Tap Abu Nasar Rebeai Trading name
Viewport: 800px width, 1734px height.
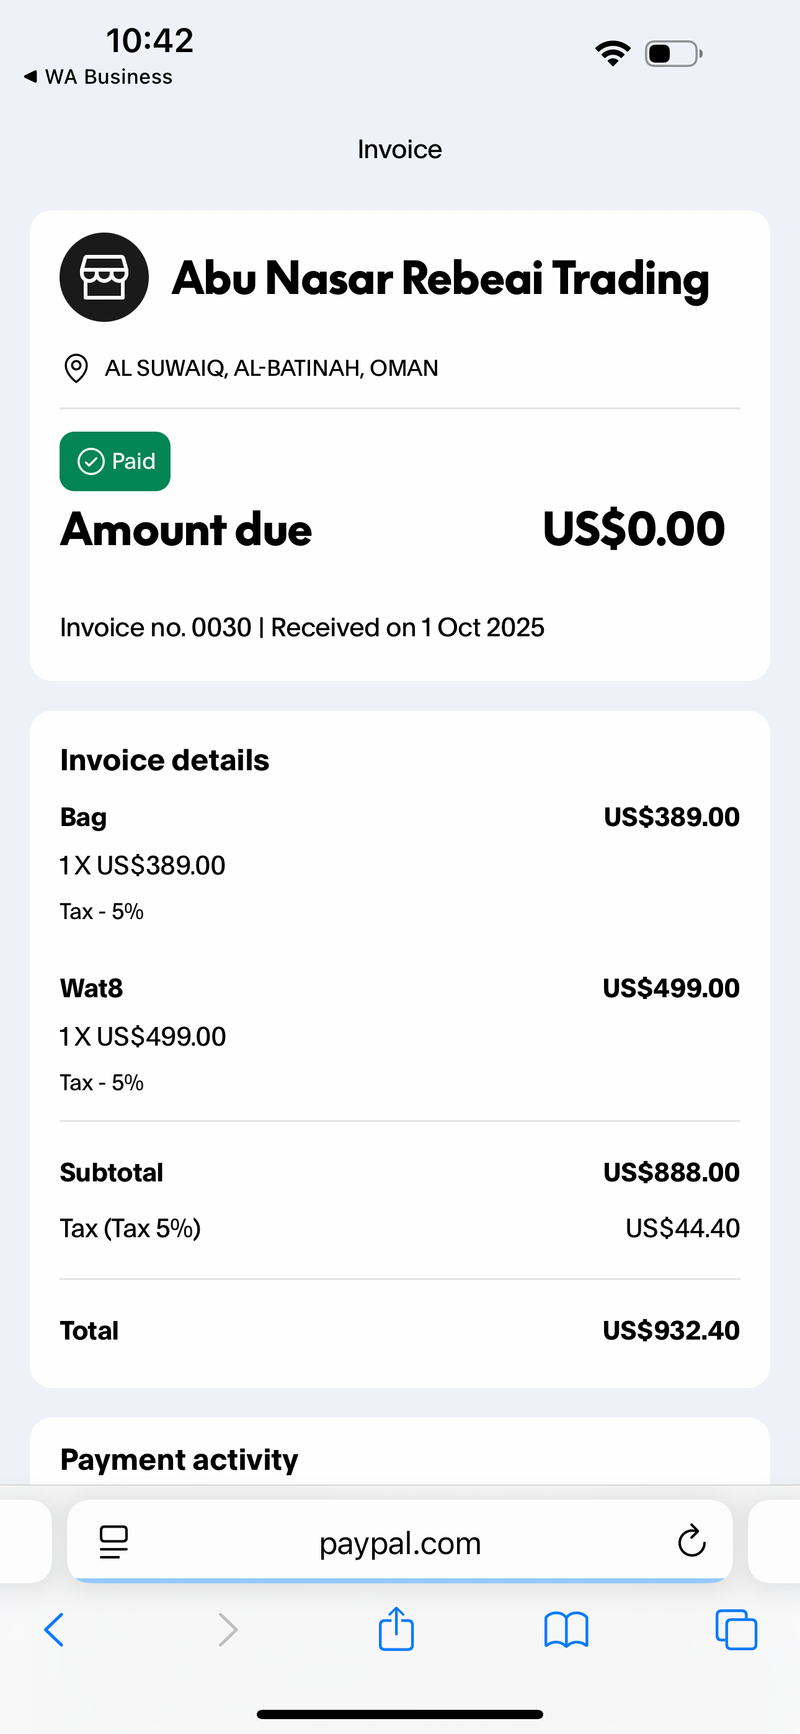click(441, 279)
